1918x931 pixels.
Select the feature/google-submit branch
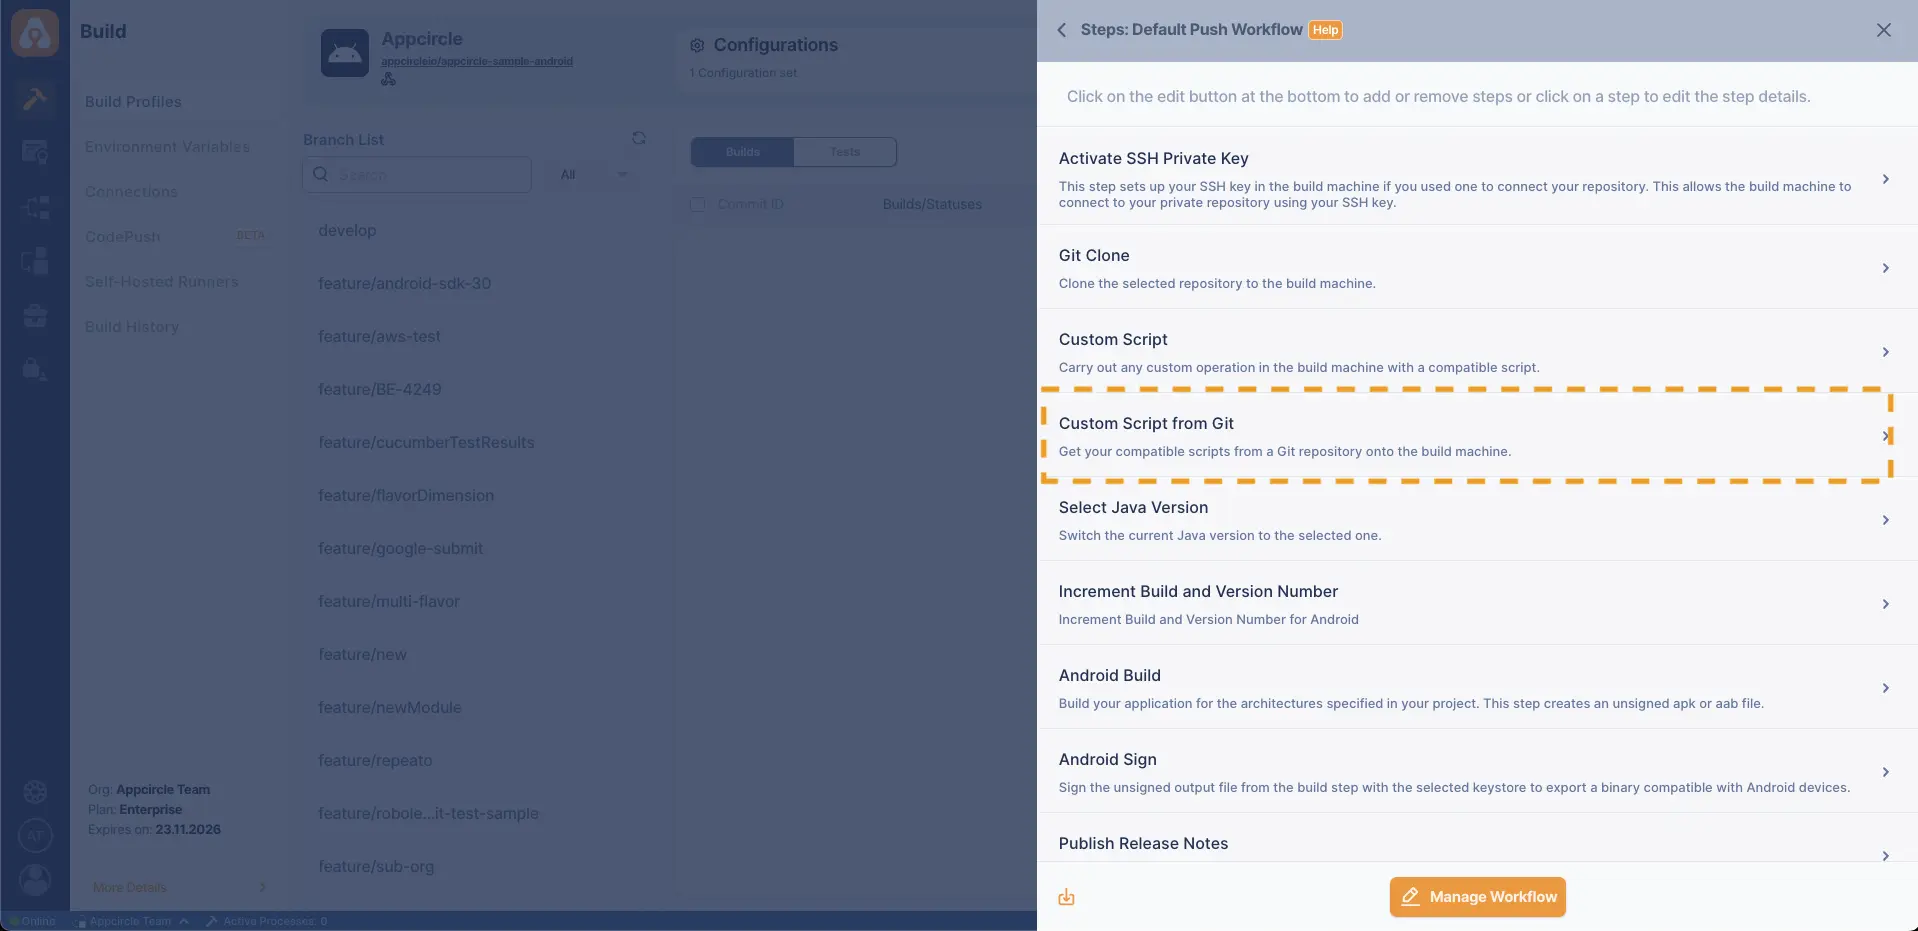click(x=400, y=548)
